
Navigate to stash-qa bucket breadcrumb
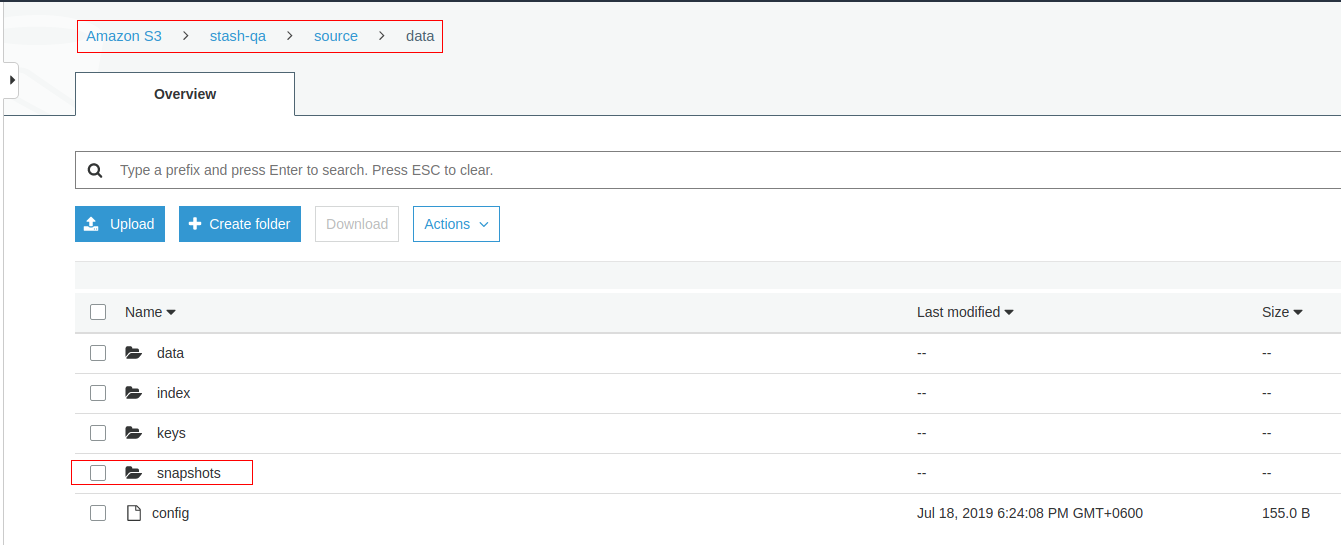[x=238, y=36]
